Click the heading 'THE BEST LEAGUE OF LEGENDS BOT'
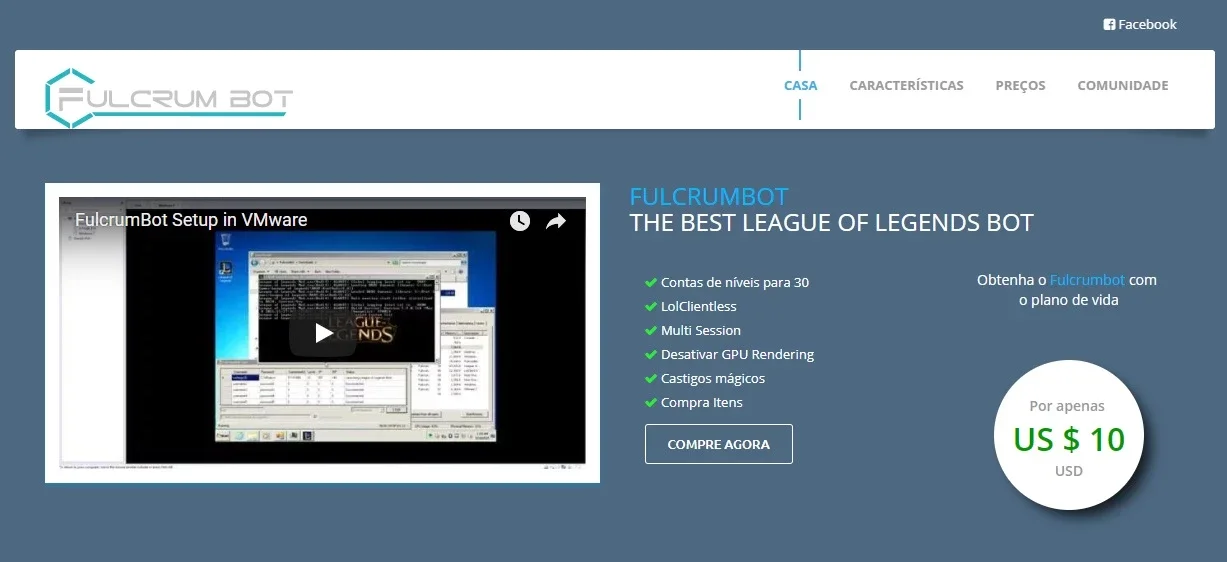The image size is (1227, 562). tap(831, 222)
